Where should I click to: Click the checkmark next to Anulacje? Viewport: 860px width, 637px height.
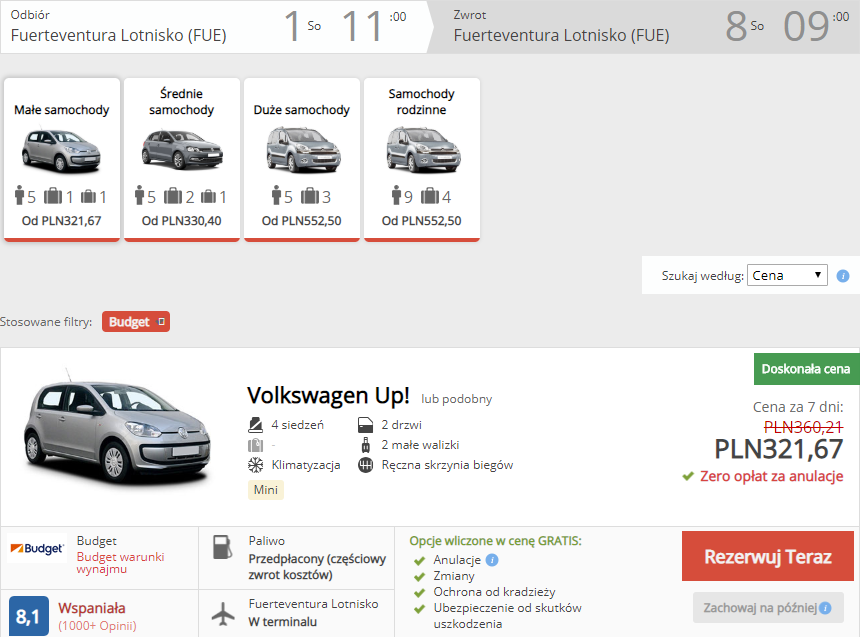[x=420, y=561]
